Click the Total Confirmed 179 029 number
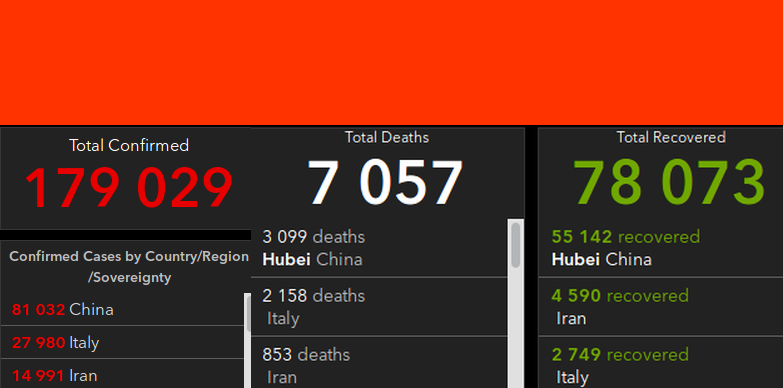 point(129,188)
